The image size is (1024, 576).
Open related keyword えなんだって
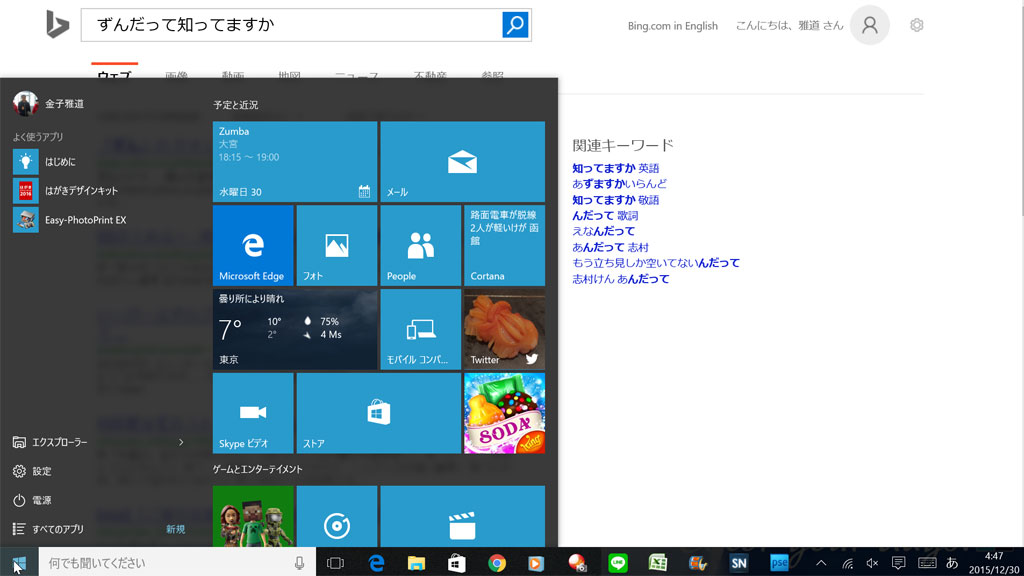tap(603, 231)
